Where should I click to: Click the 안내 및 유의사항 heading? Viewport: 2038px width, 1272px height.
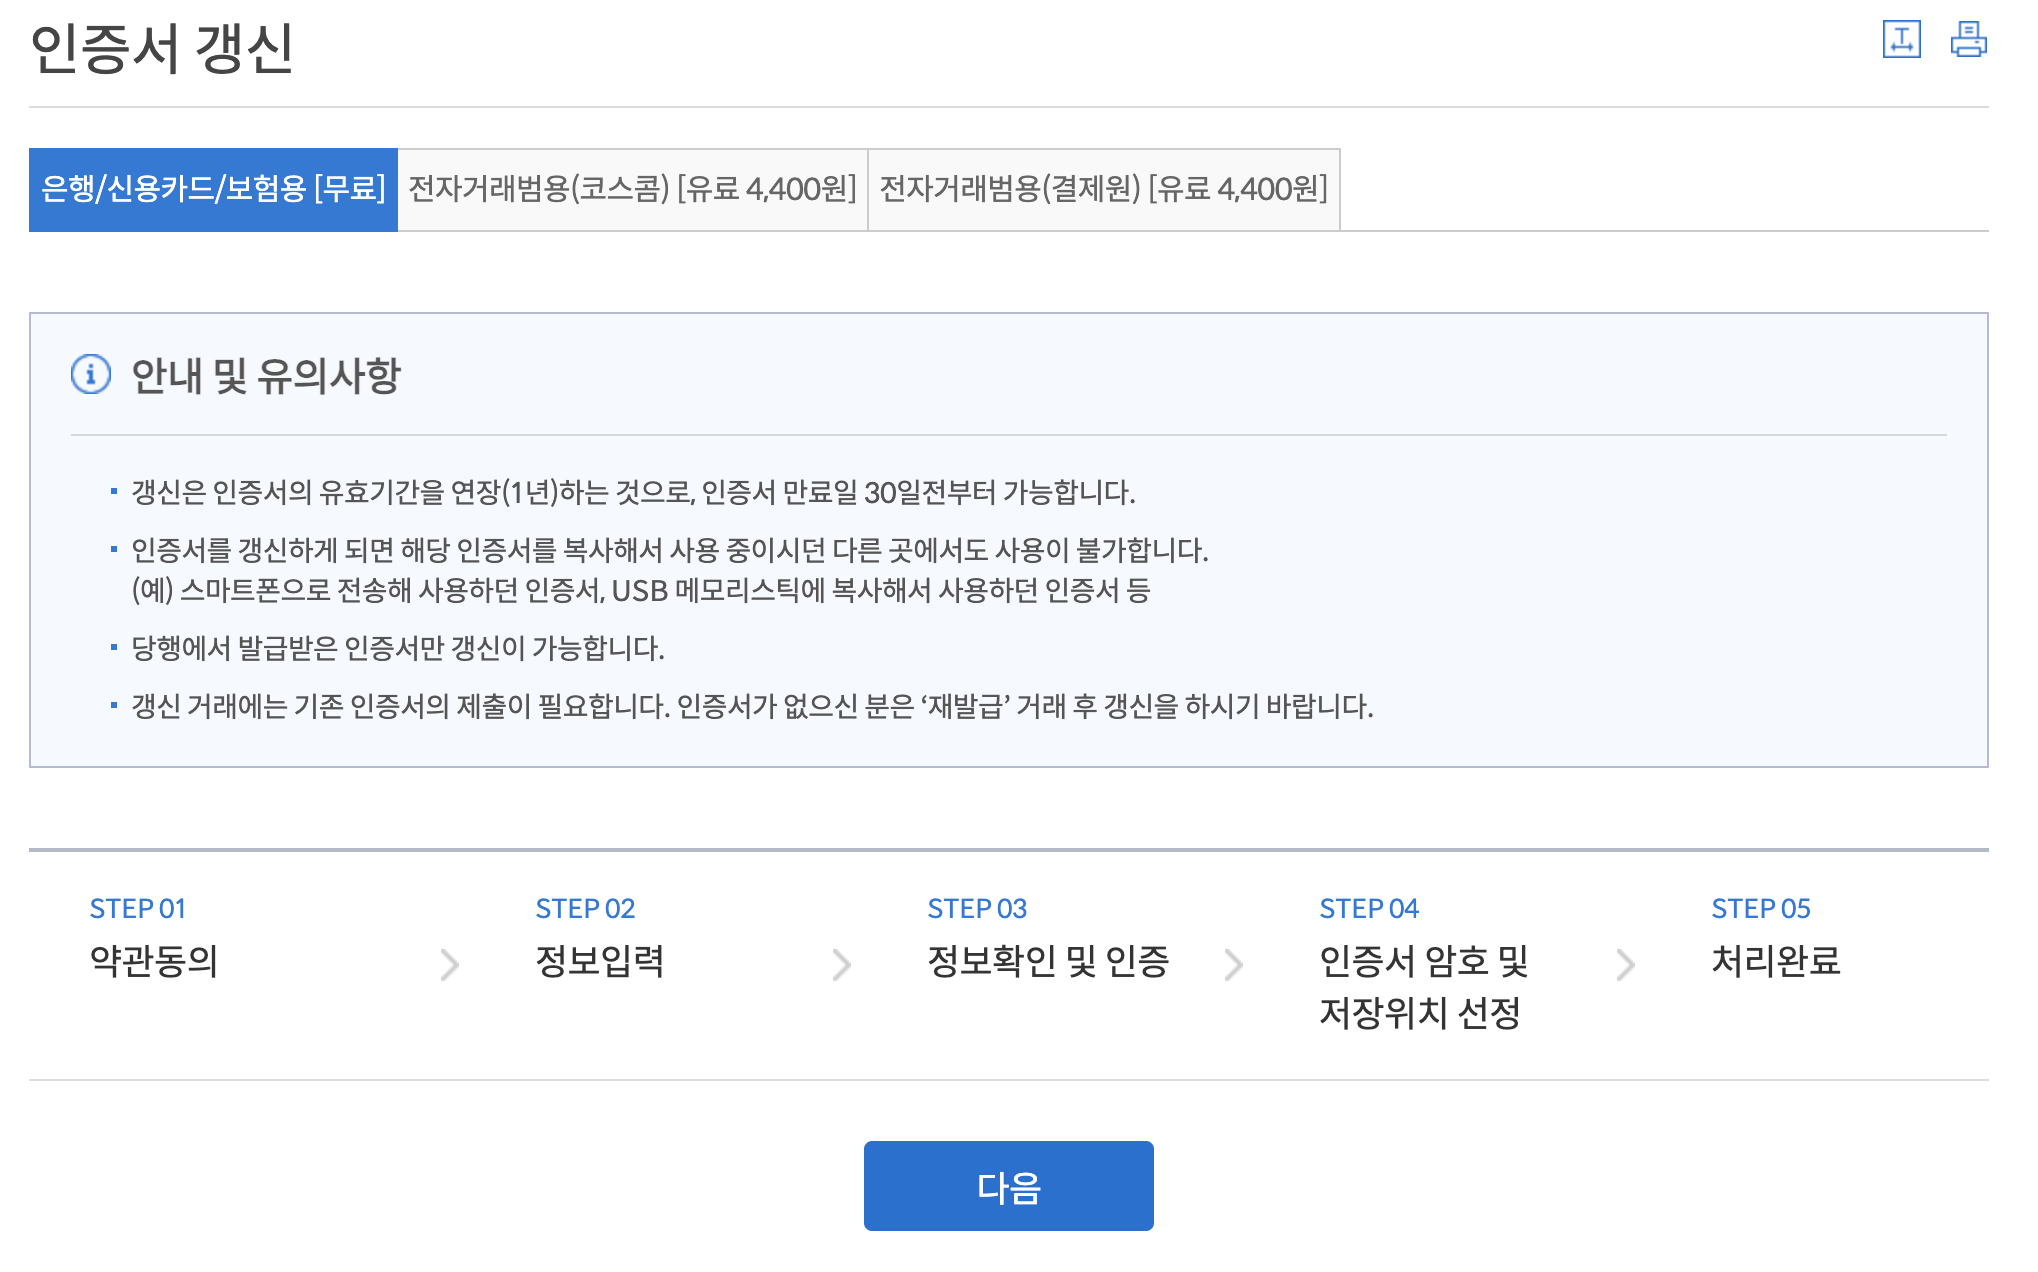coord(266,376)
